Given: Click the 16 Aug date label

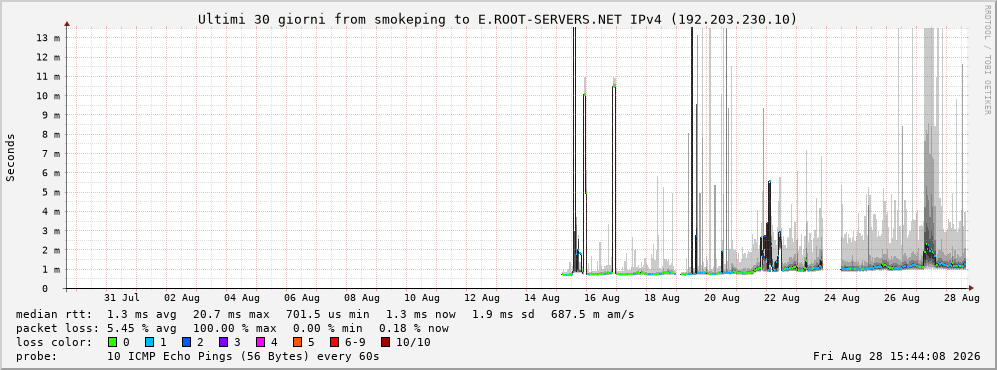Looking at the screenshot, I should tap(601, 297).
